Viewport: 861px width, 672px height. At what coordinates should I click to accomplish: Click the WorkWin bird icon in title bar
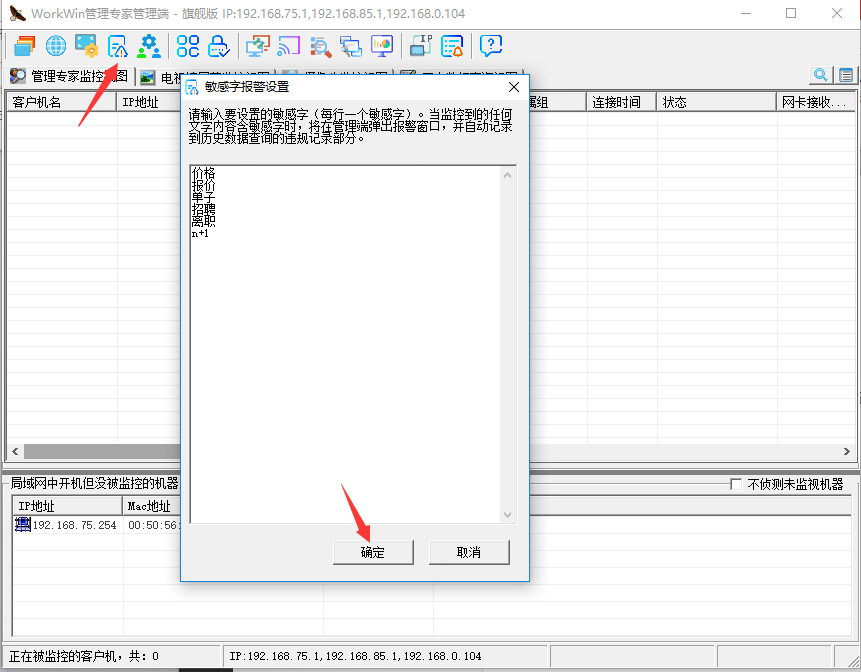[x=17, y=13]
